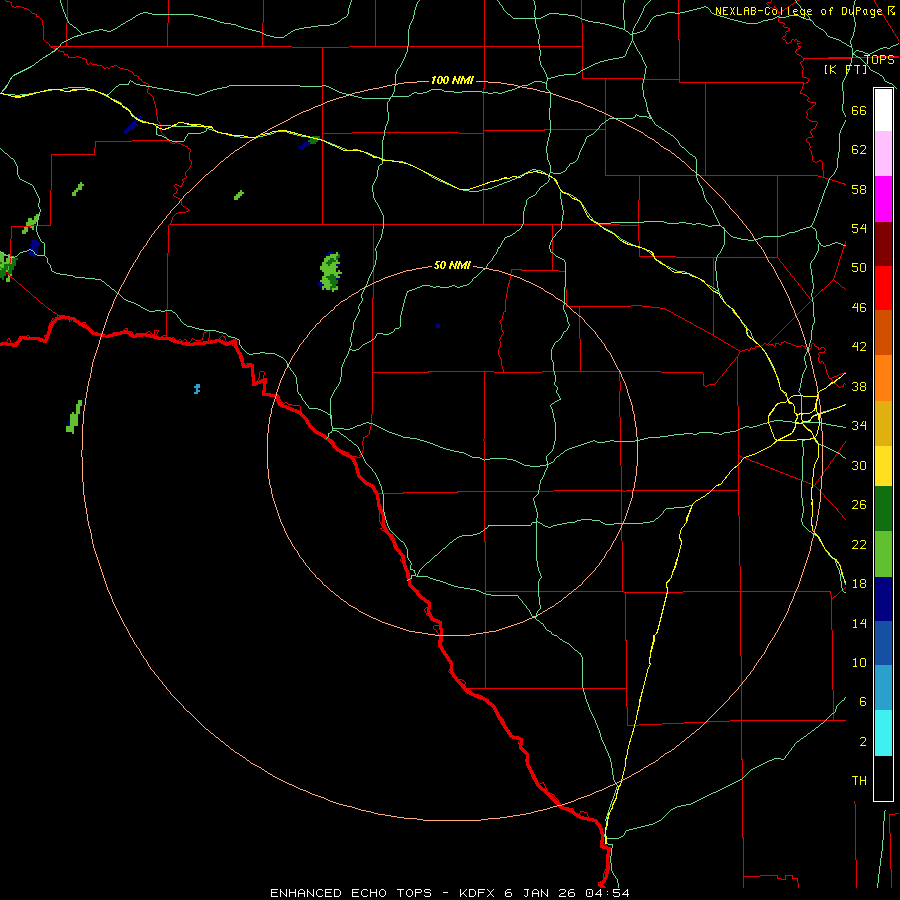The image size is (900, 900).
Task: Click the "2" legend value
Action: (x=862, y=742)
